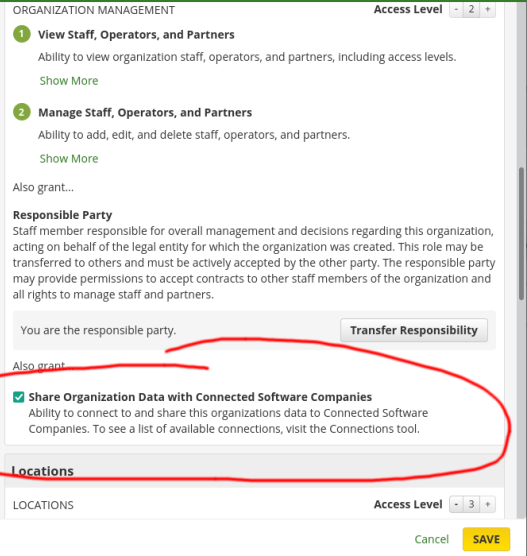Uncheck Share Organization Data with Connected Software Companies
The image size is (527, 556).
(18, 397)
